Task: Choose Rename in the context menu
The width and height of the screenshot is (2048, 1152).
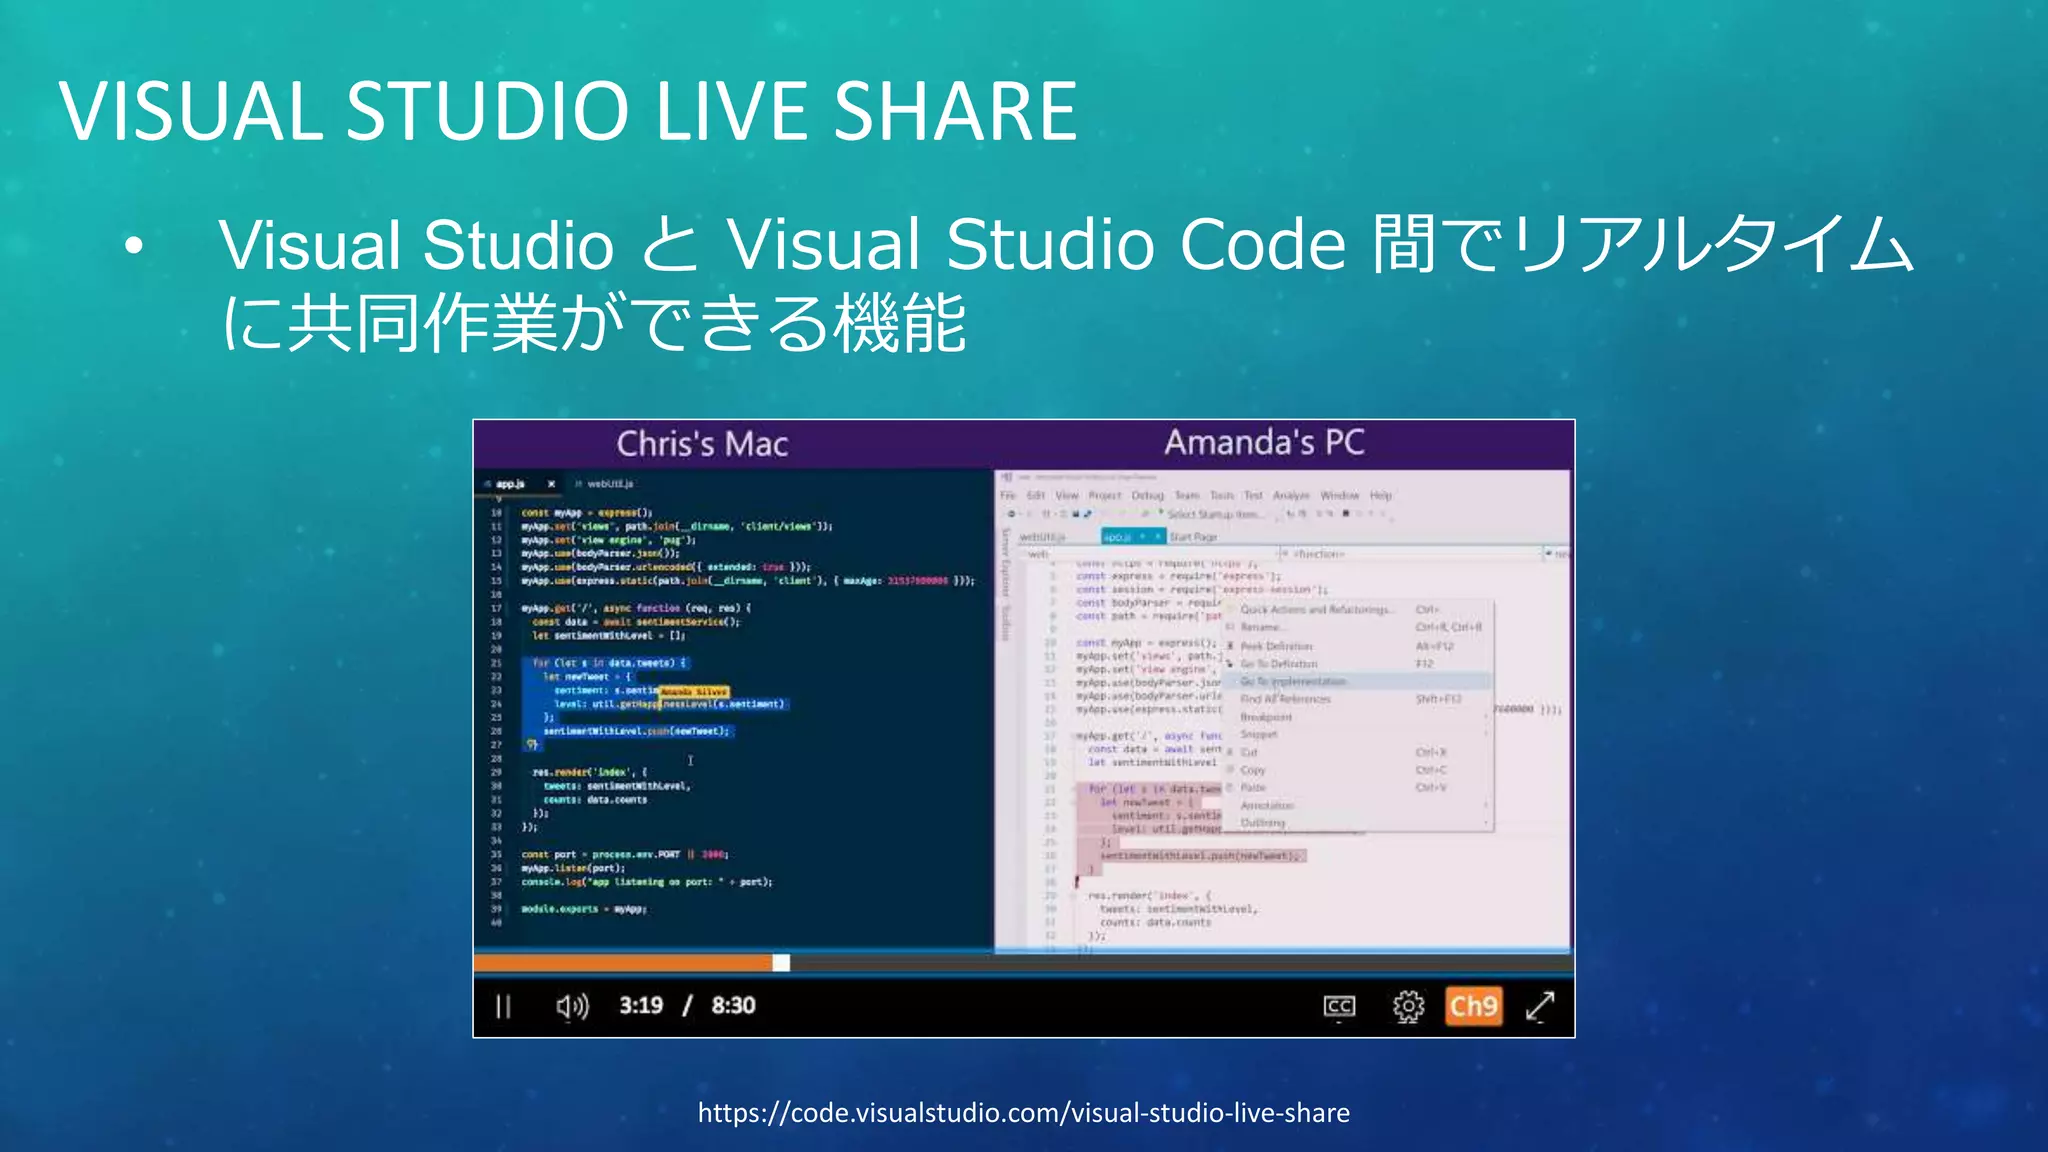Action: (1358, 627)
